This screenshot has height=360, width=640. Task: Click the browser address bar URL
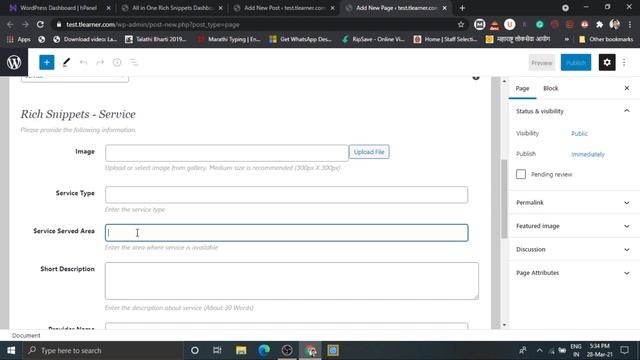pos(153,24)
